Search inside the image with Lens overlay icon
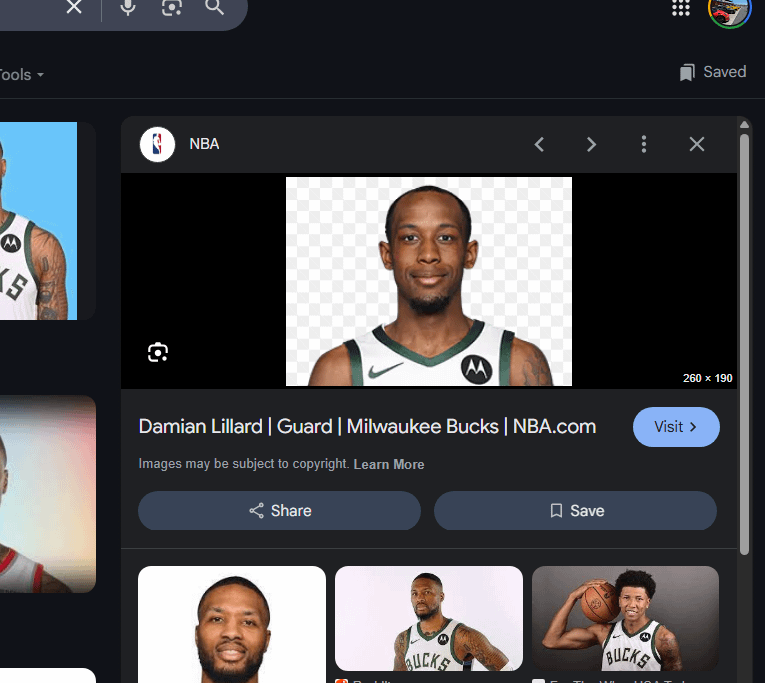Viewport: 765px width, 683px height. (x=158, y=352)
